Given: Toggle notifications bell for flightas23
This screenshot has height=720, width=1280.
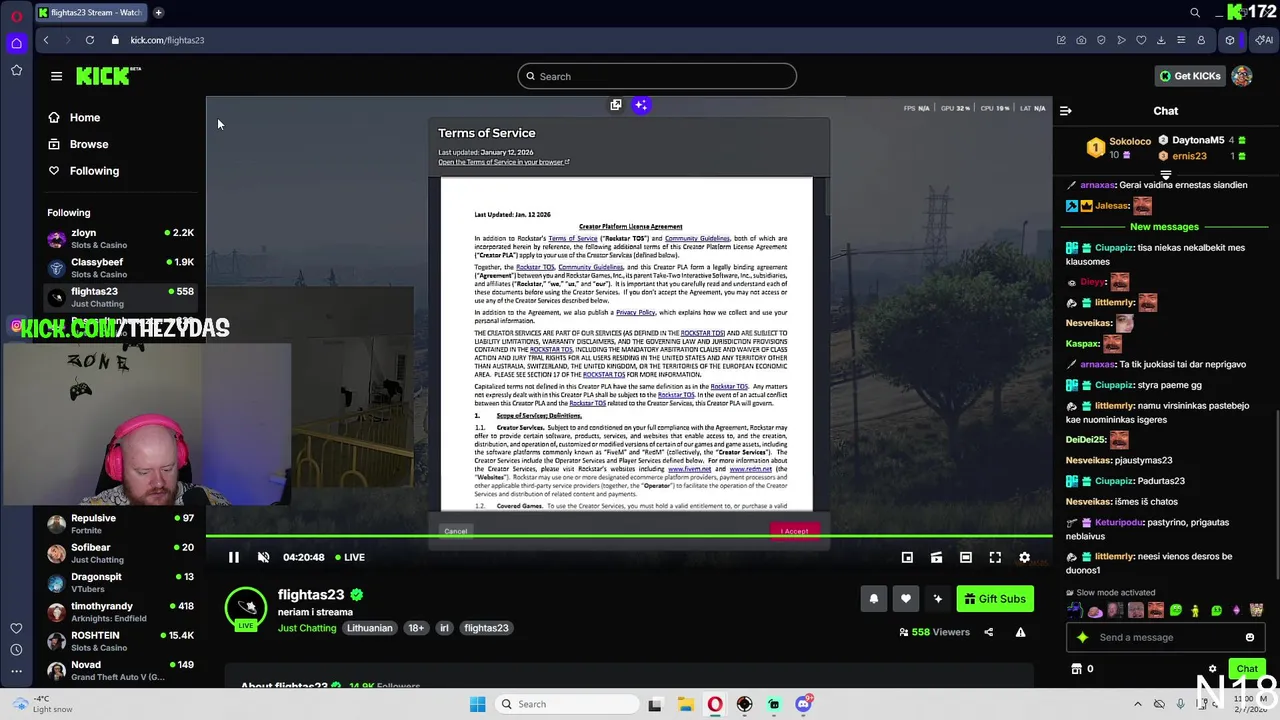Looking at the screenshot, I should coord(873,598).
